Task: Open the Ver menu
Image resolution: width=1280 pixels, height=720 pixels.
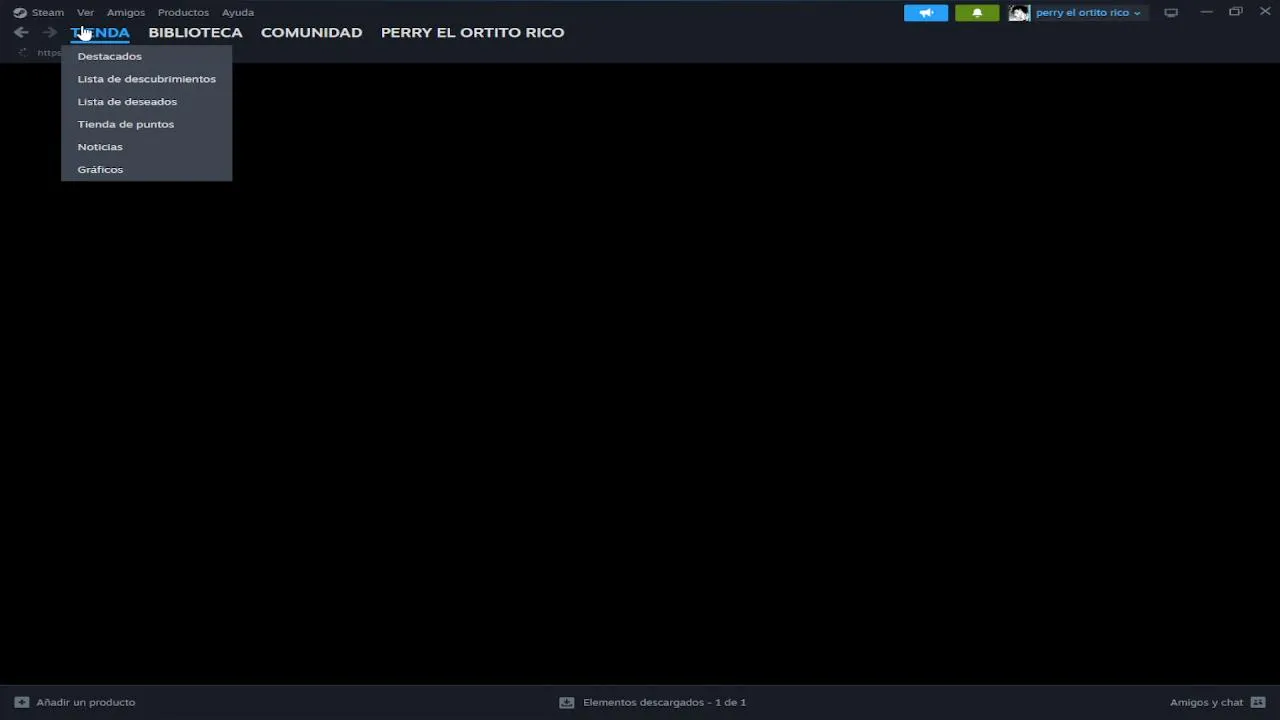Action: point(85,12)
